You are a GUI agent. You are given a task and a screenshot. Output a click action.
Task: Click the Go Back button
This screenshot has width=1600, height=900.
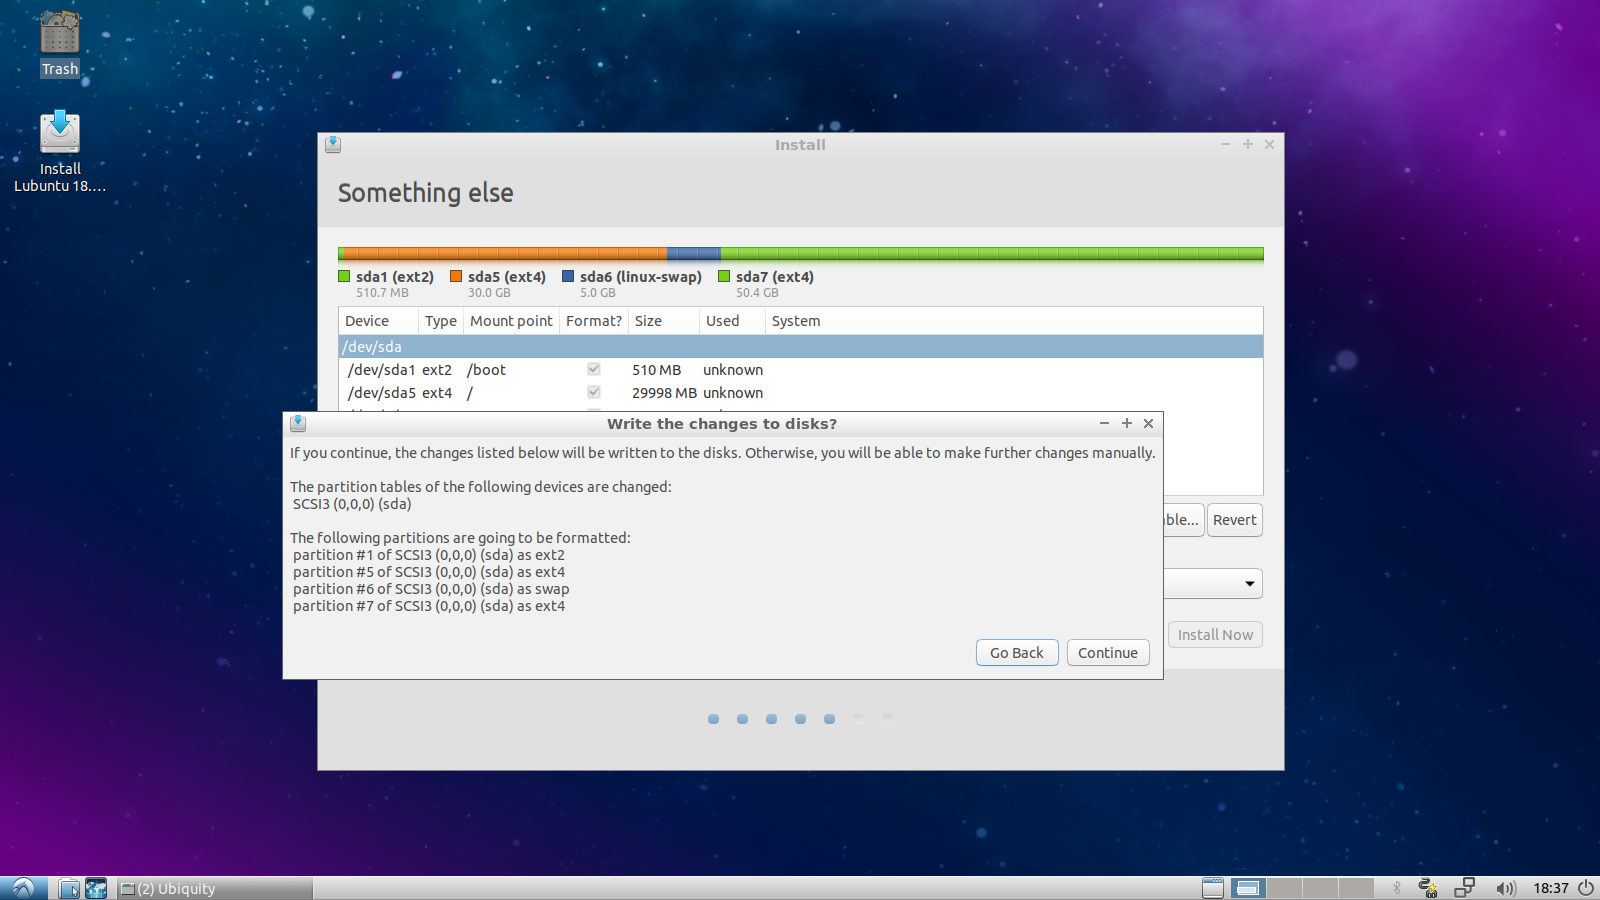tap(1016, 653)
